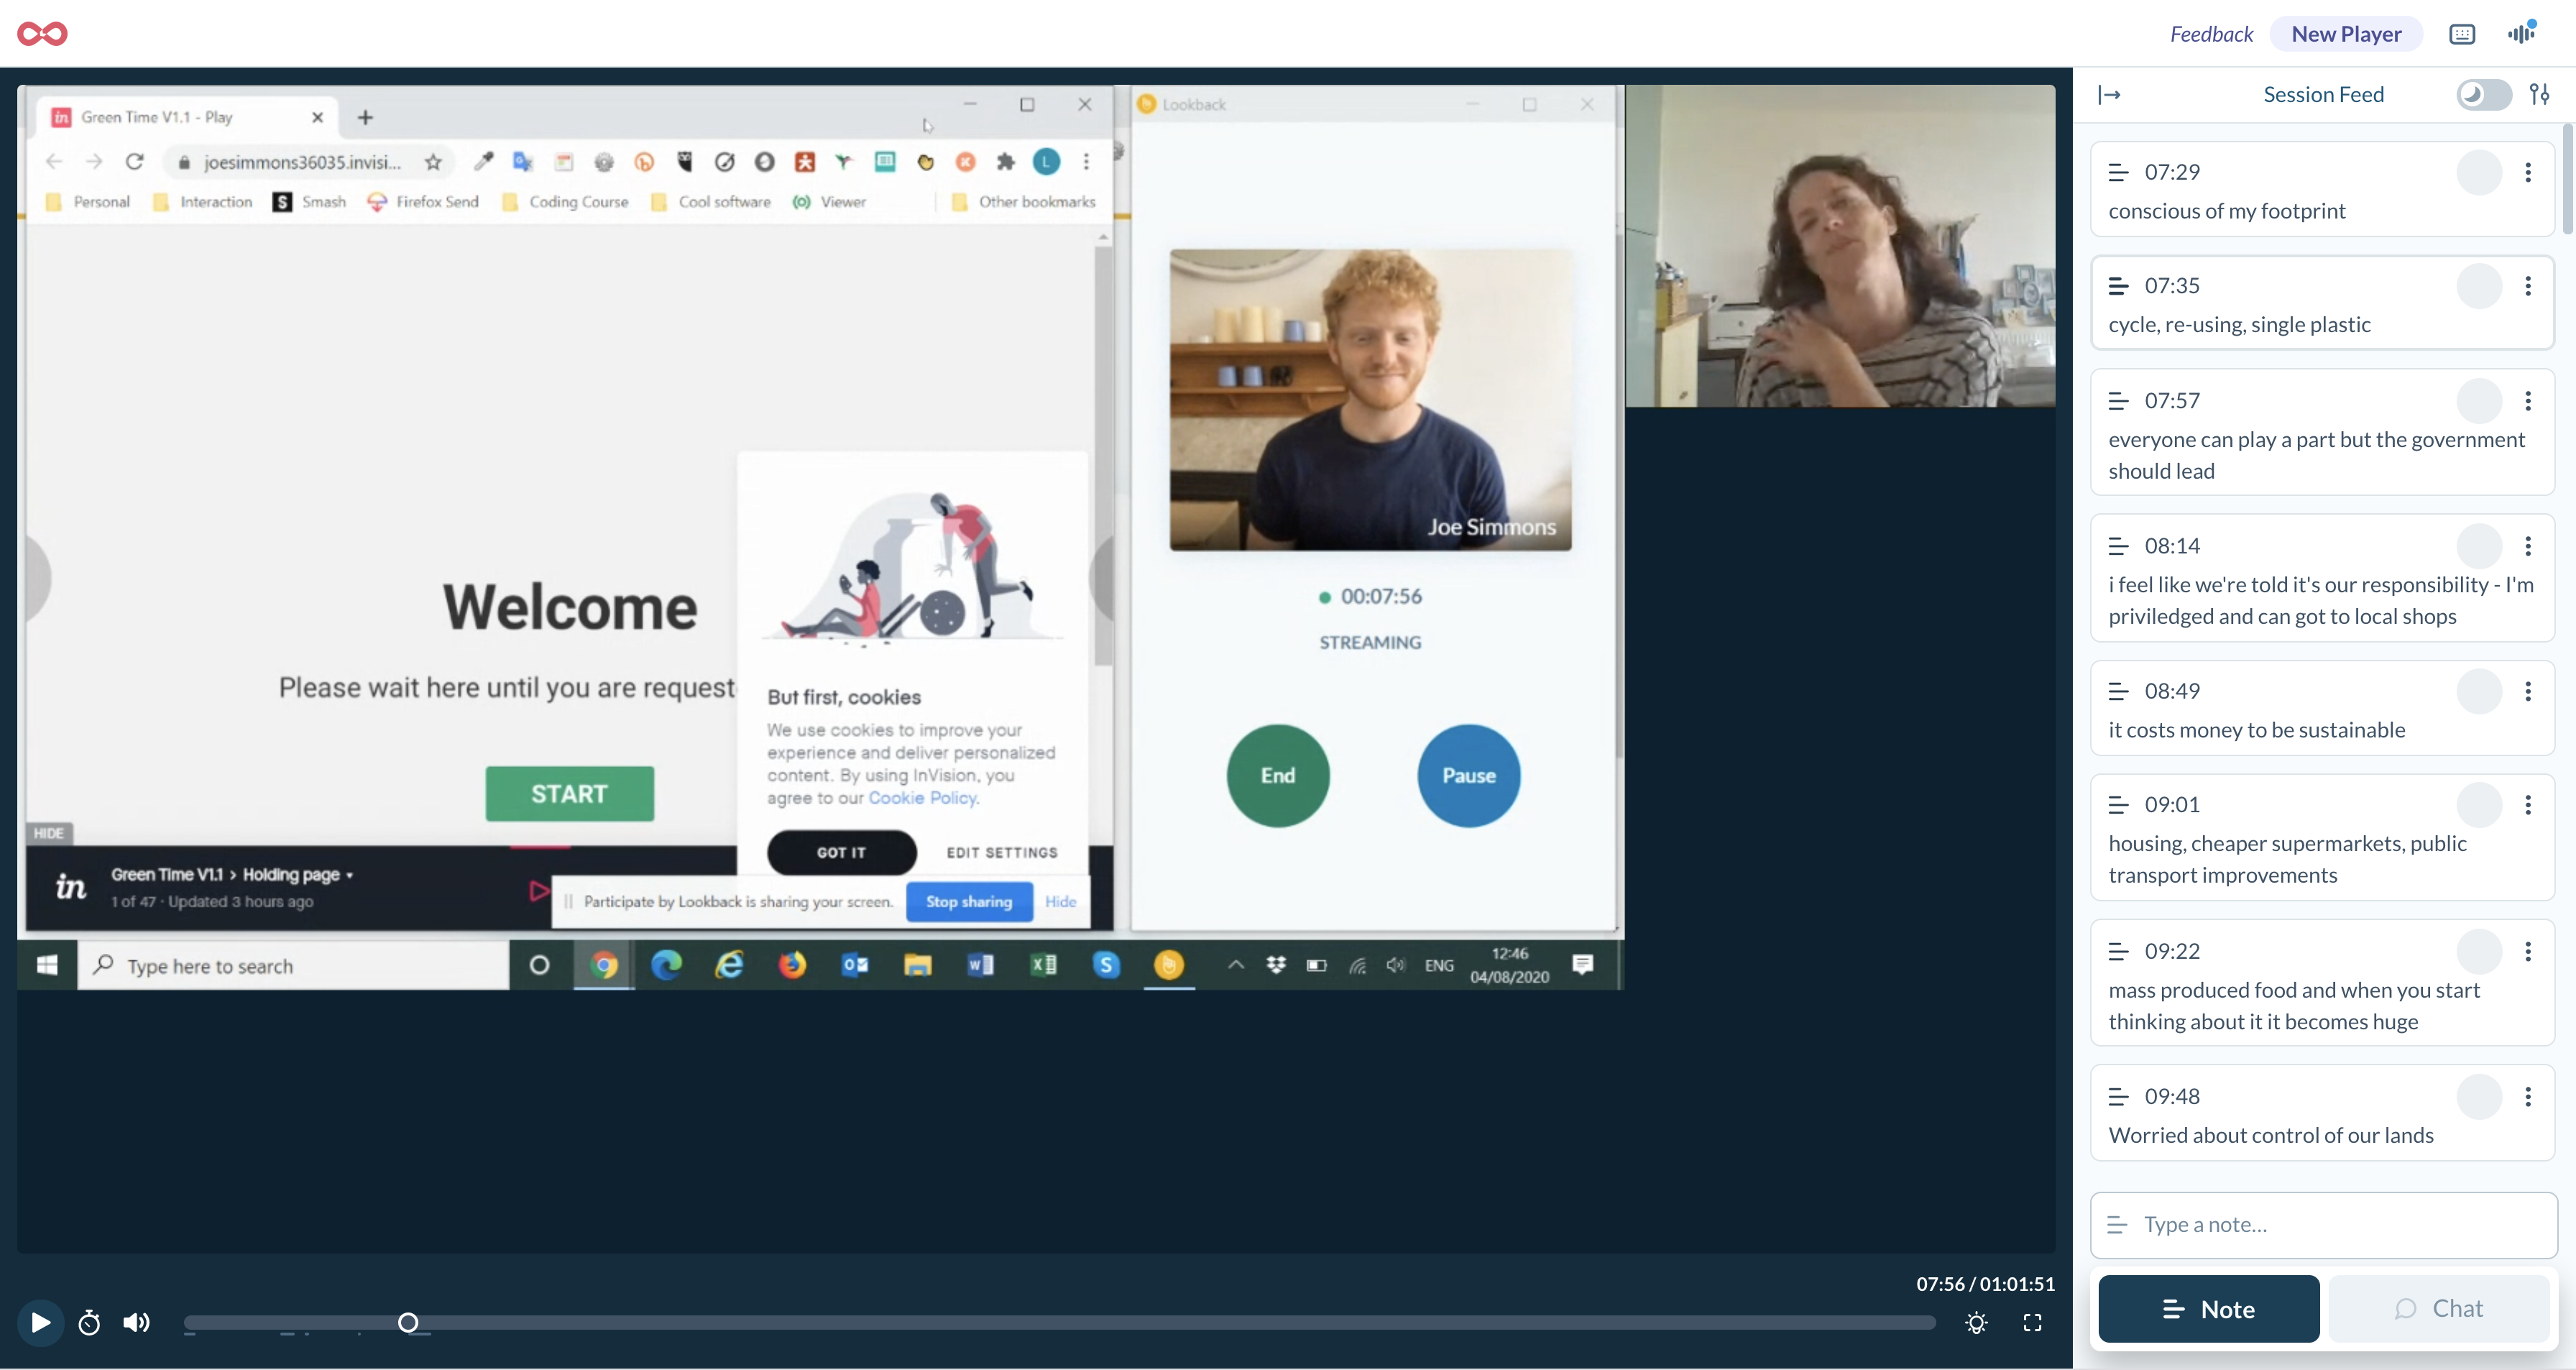This screenshot has height=1370, width=2576.
Task: Click Stop sharing in screen share bar
Action: click(x=968, y=902)
